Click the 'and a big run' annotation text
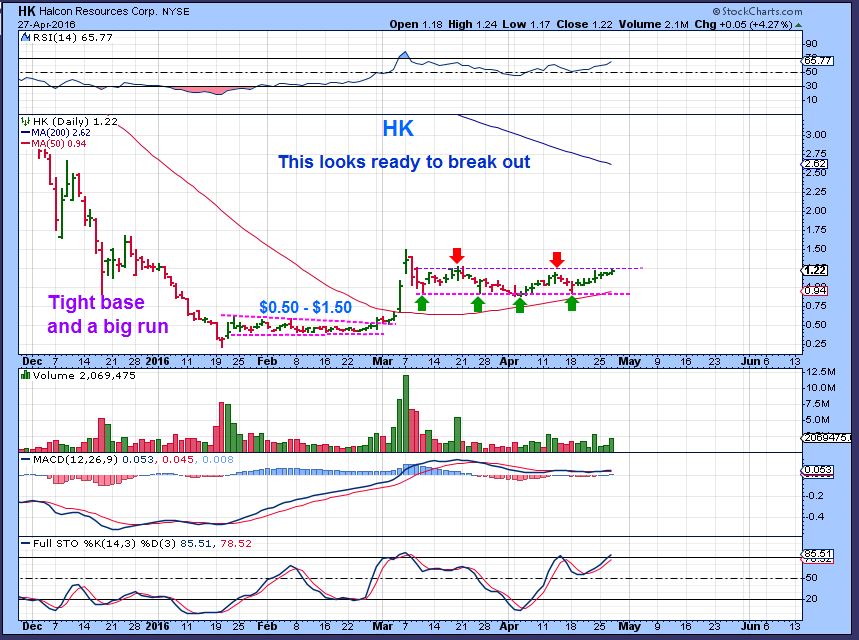Image resolution: width=859 pixels, height=640 pixels. [108, 326]
